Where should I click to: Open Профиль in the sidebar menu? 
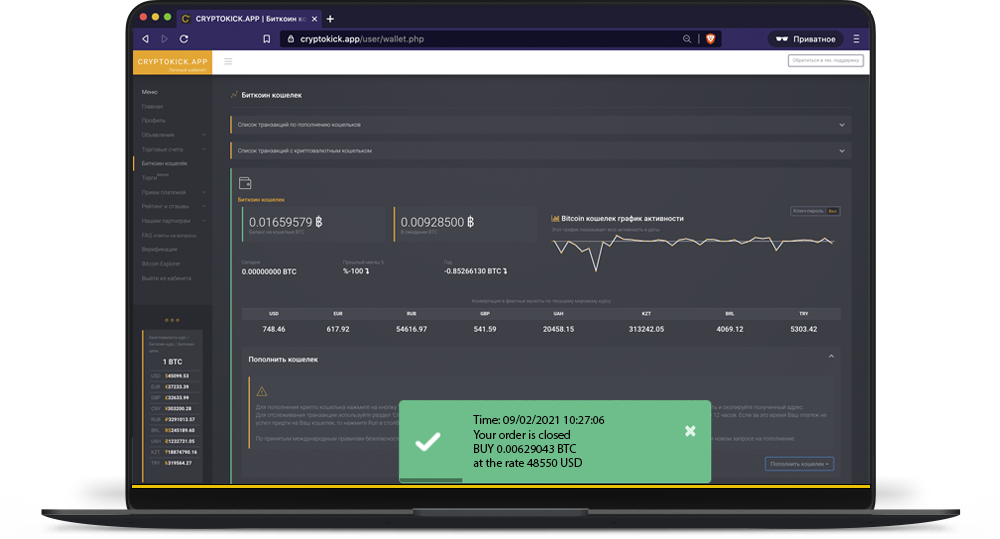(x=154, y=121)
